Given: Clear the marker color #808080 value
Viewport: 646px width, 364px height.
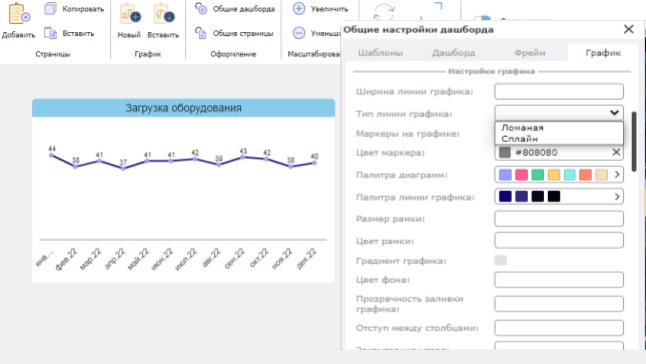Looking at the screenshot, I should [616, 152].
